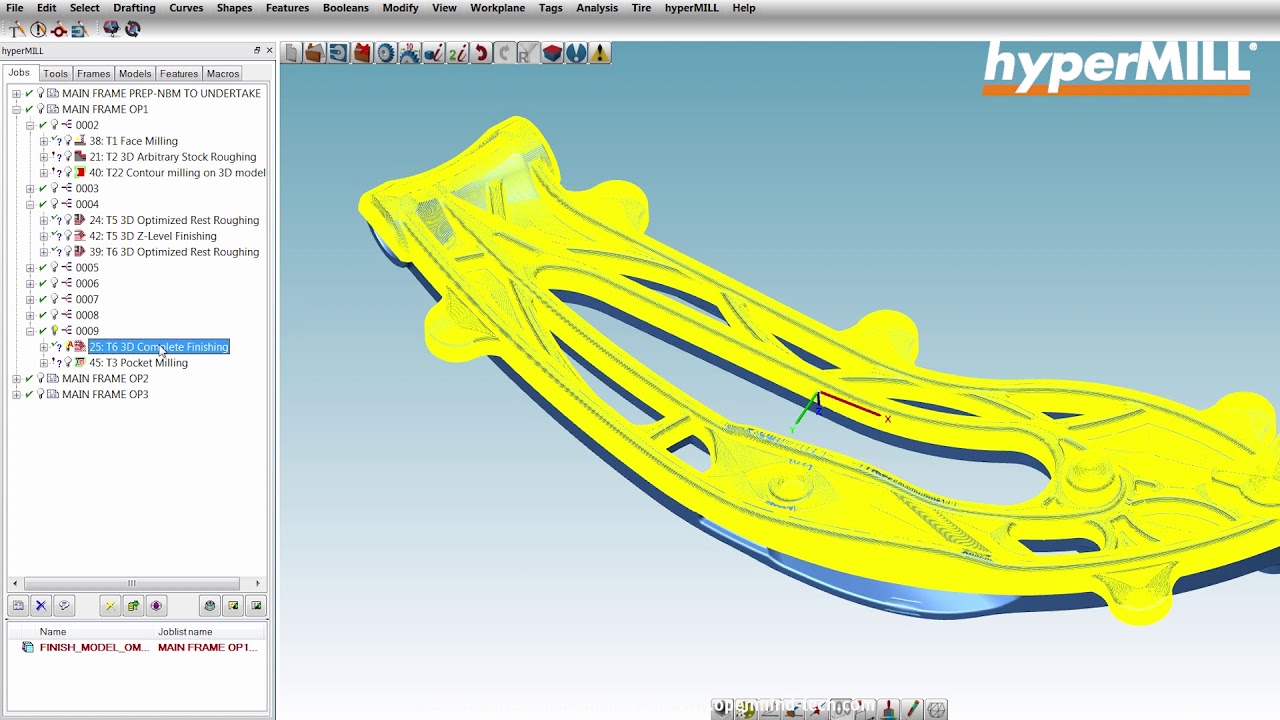Click the green up-arrow export icon

133,606
